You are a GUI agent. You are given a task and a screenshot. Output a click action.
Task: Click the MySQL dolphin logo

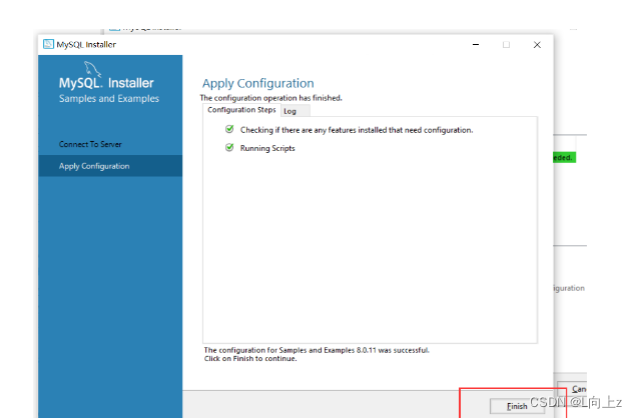92,69
